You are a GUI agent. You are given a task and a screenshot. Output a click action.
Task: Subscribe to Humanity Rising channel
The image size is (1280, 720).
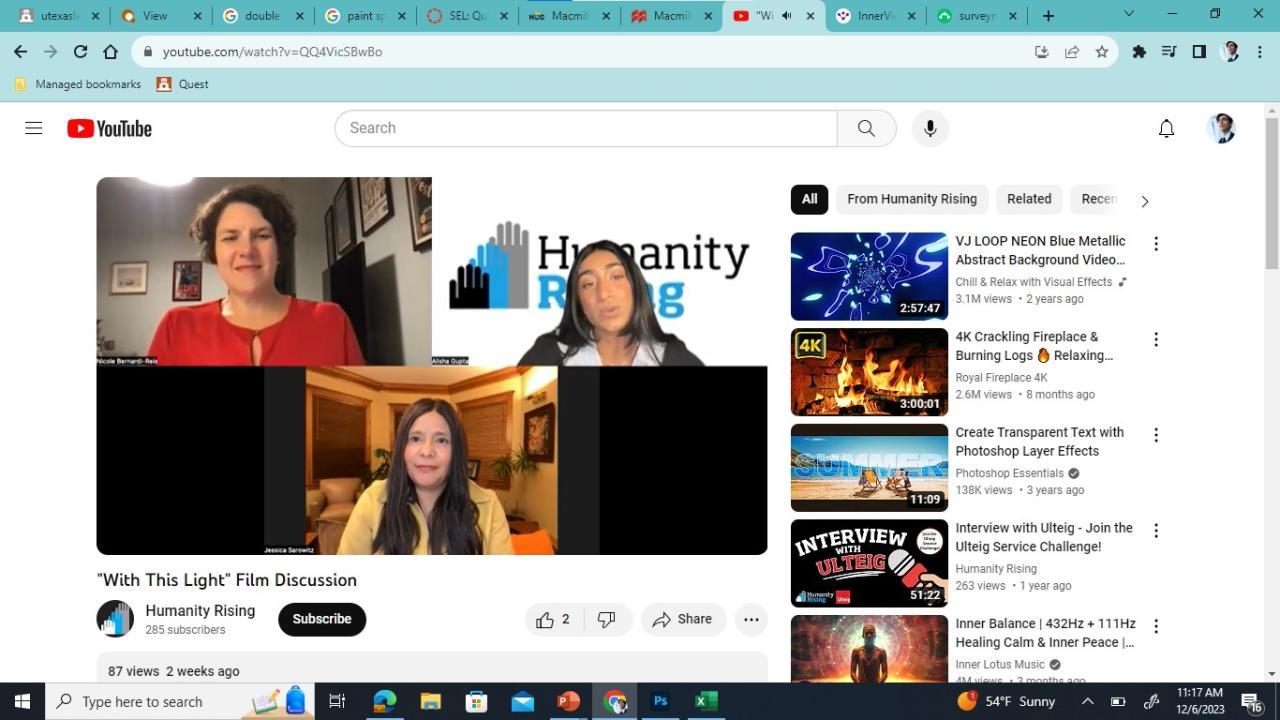click(322, 619)
